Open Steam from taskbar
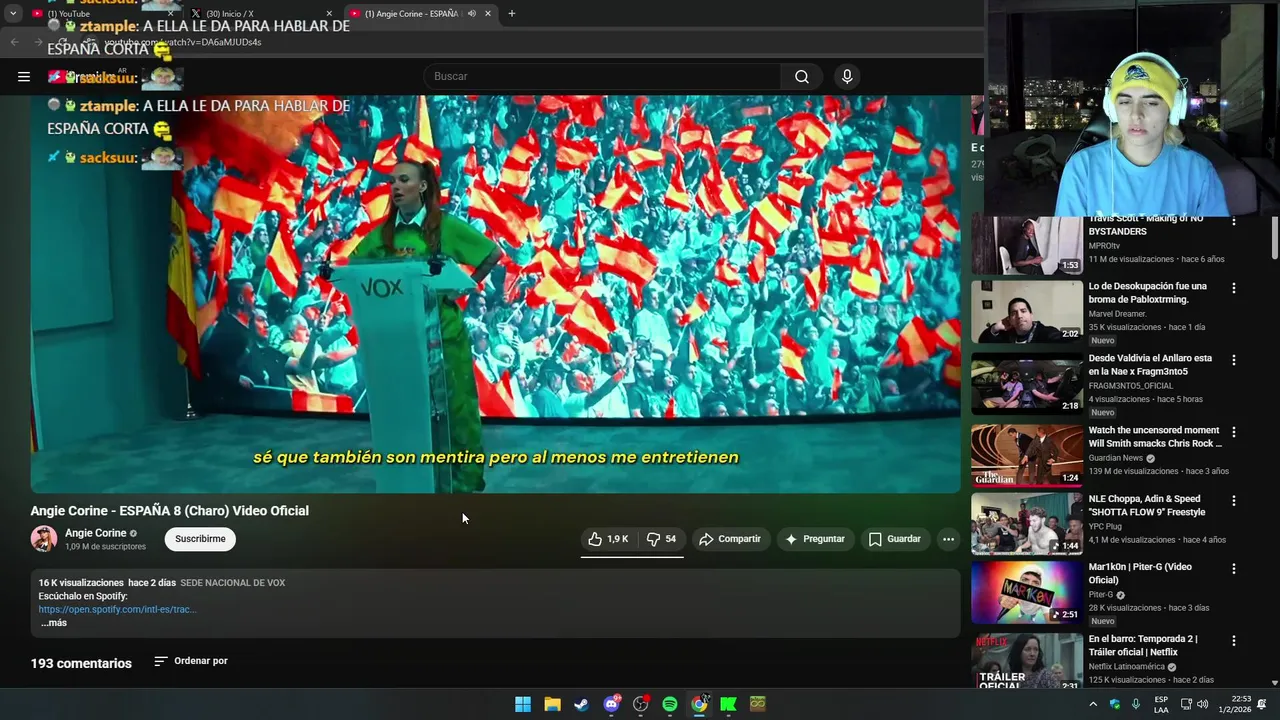The image size is (1280, 720). coord(581,704)
